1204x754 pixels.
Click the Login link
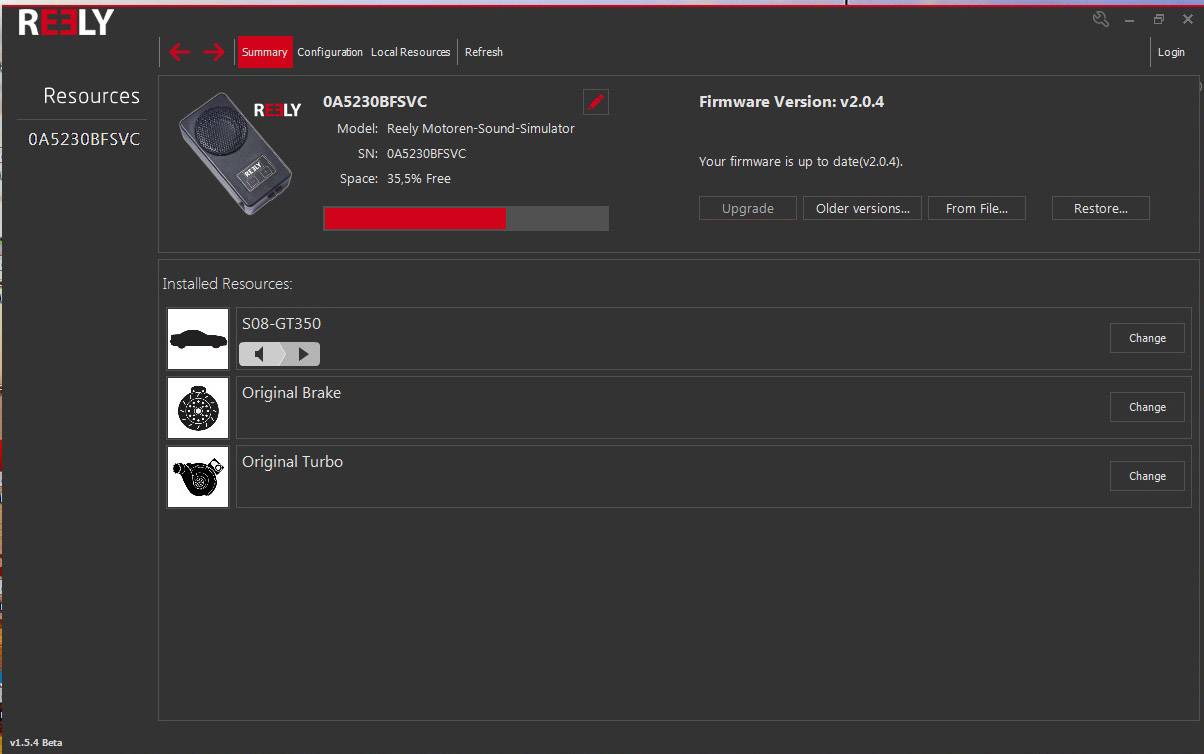[x=1171, y=51]
